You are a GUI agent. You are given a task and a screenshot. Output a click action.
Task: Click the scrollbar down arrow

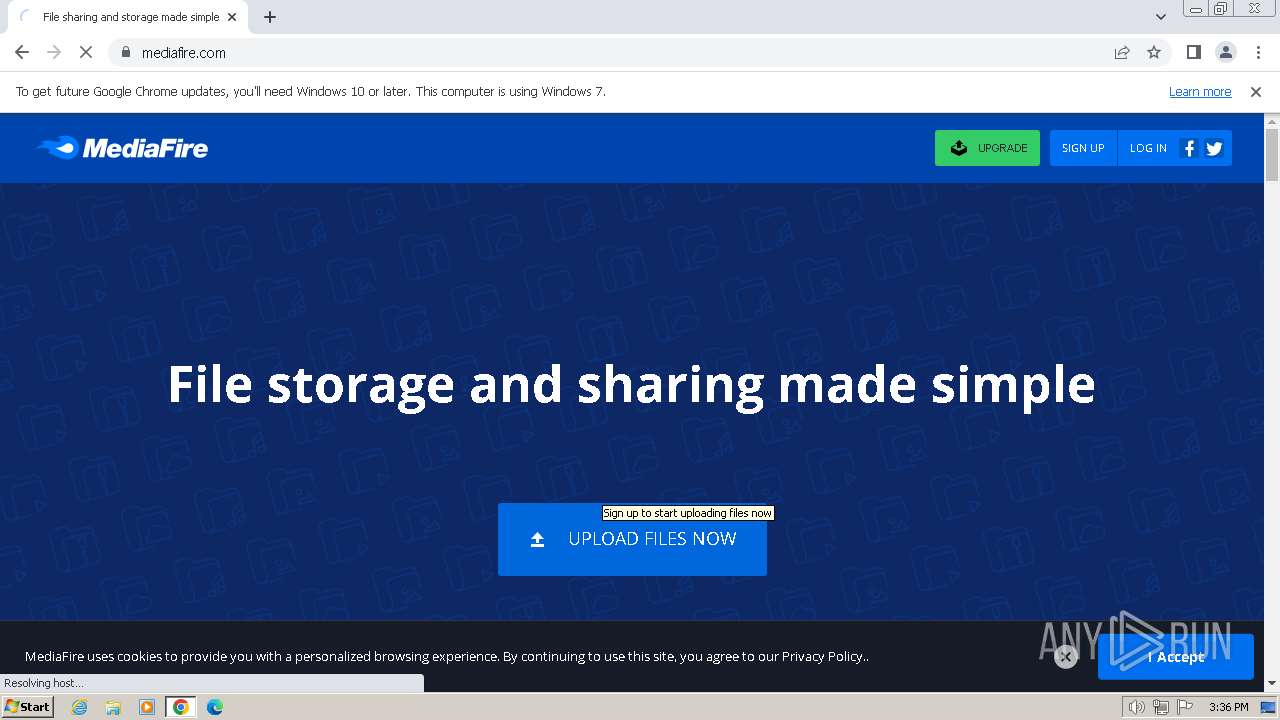[x=1272, y=683]
